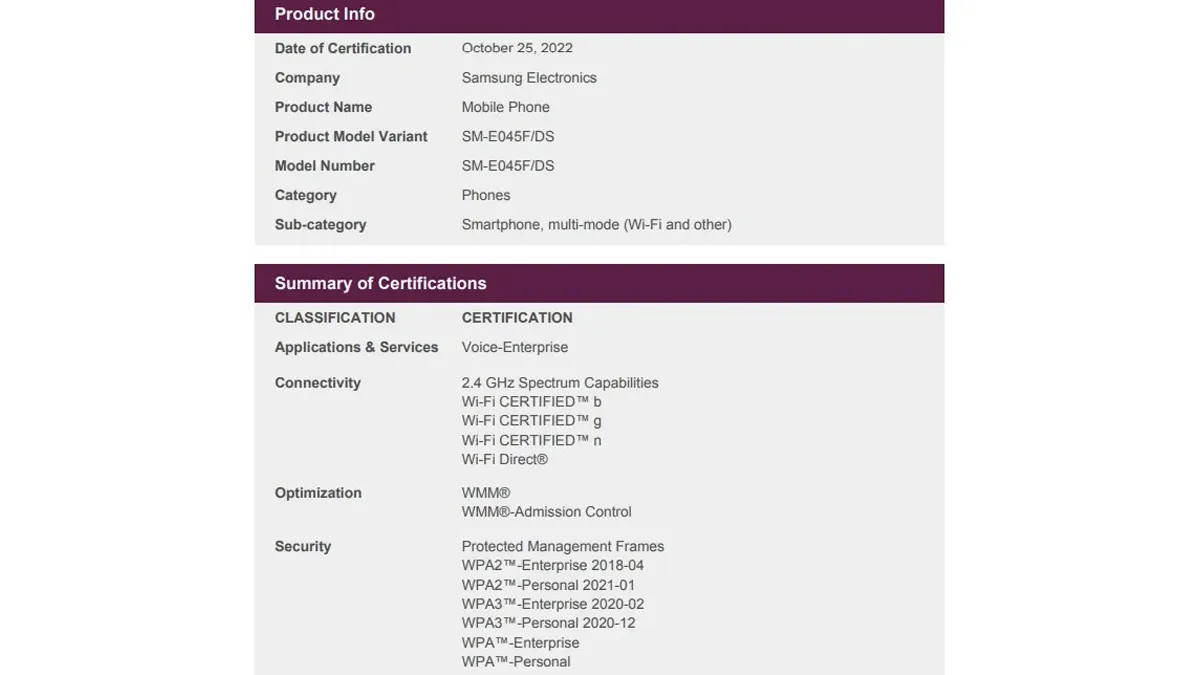The image size is (1200, 675).
Task: Select the WPA3-Enterprise 2020-02 entry
Action: coord(552,604)
